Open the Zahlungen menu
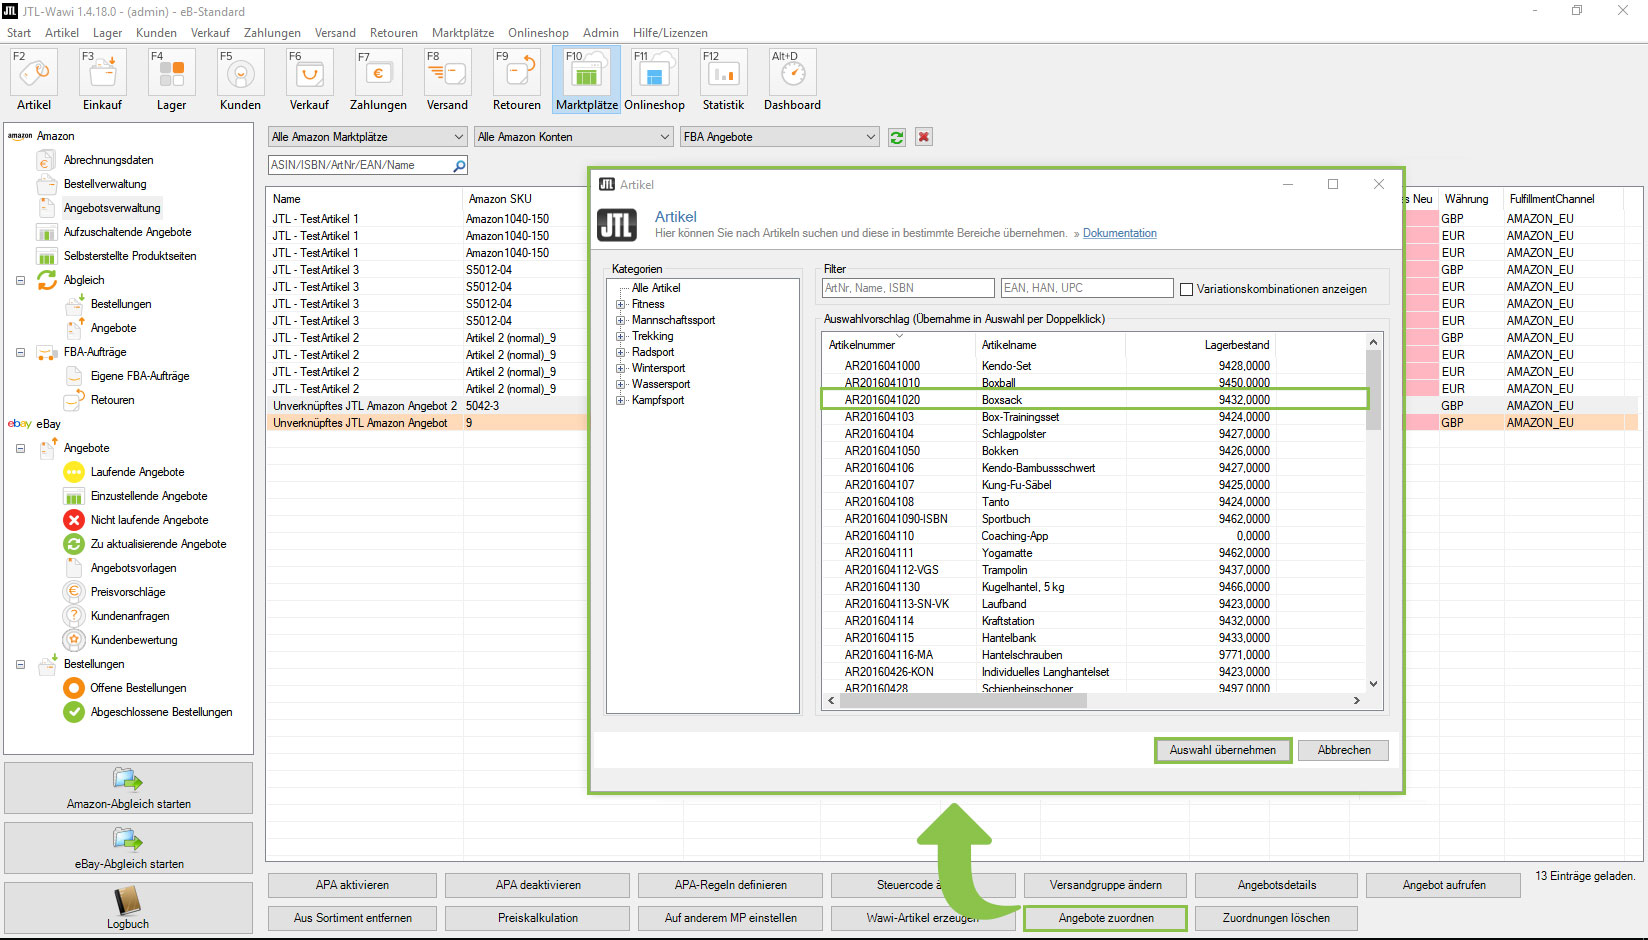 click(271, 32)
